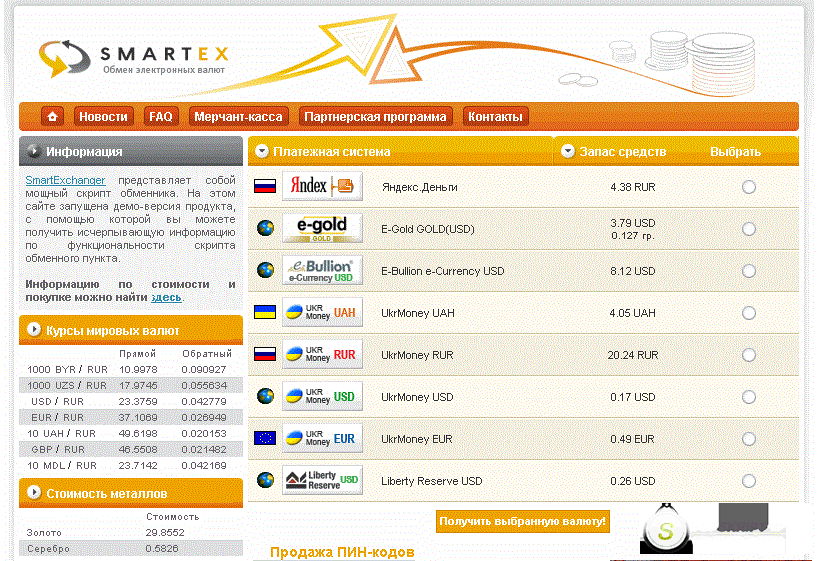Click the Получить выбранную валюту! button
Viewport: 819px width, 561px height.
click(x=522, y=521)
